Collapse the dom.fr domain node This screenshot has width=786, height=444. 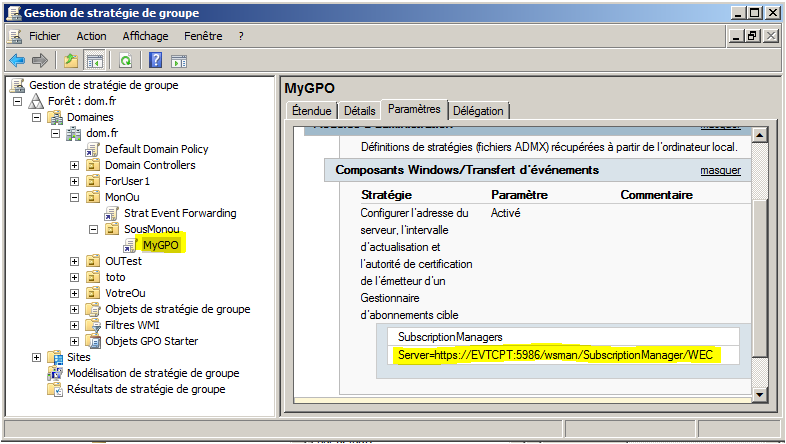tap(56, 133)
